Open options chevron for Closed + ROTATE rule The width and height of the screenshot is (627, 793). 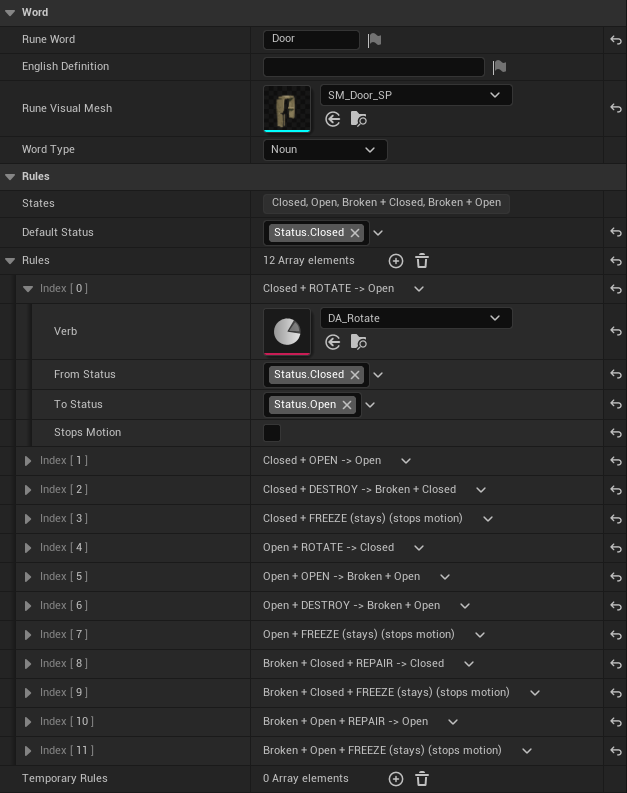point(419,289)
